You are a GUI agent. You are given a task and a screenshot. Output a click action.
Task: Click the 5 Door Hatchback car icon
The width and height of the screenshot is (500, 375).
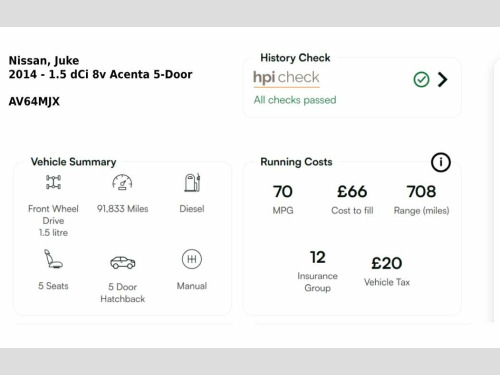pos(123,262)
